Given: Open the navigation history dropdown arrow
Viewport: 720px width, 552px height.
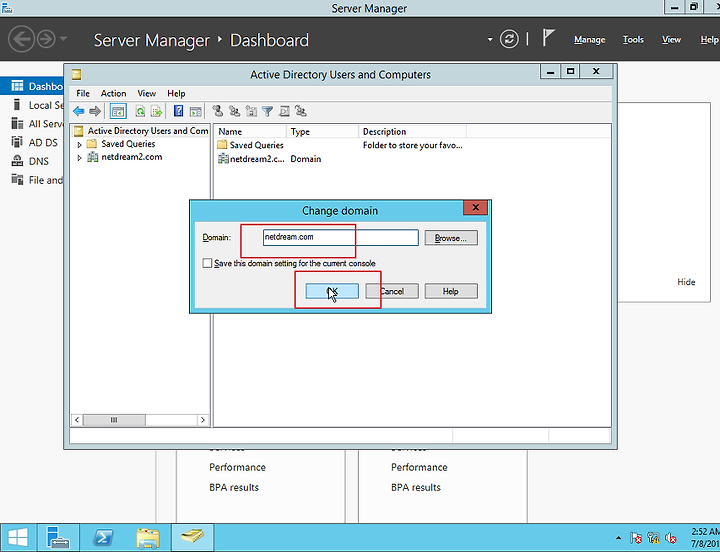Looking at the screenshot, I should click(x=63, y=39).
